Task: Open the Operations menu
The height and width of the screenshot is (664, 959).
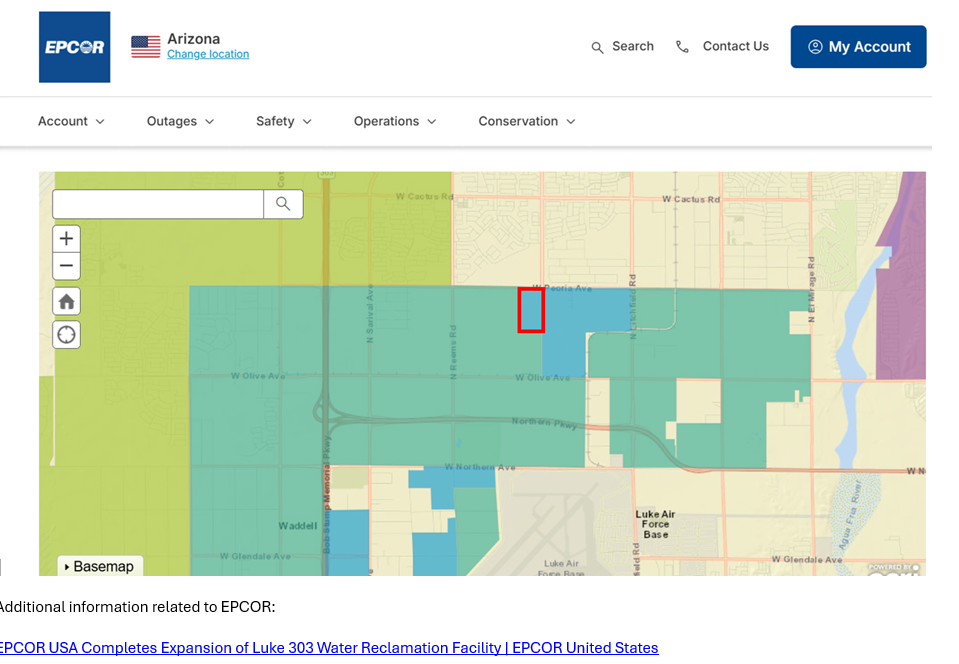Action: [395, 121]
